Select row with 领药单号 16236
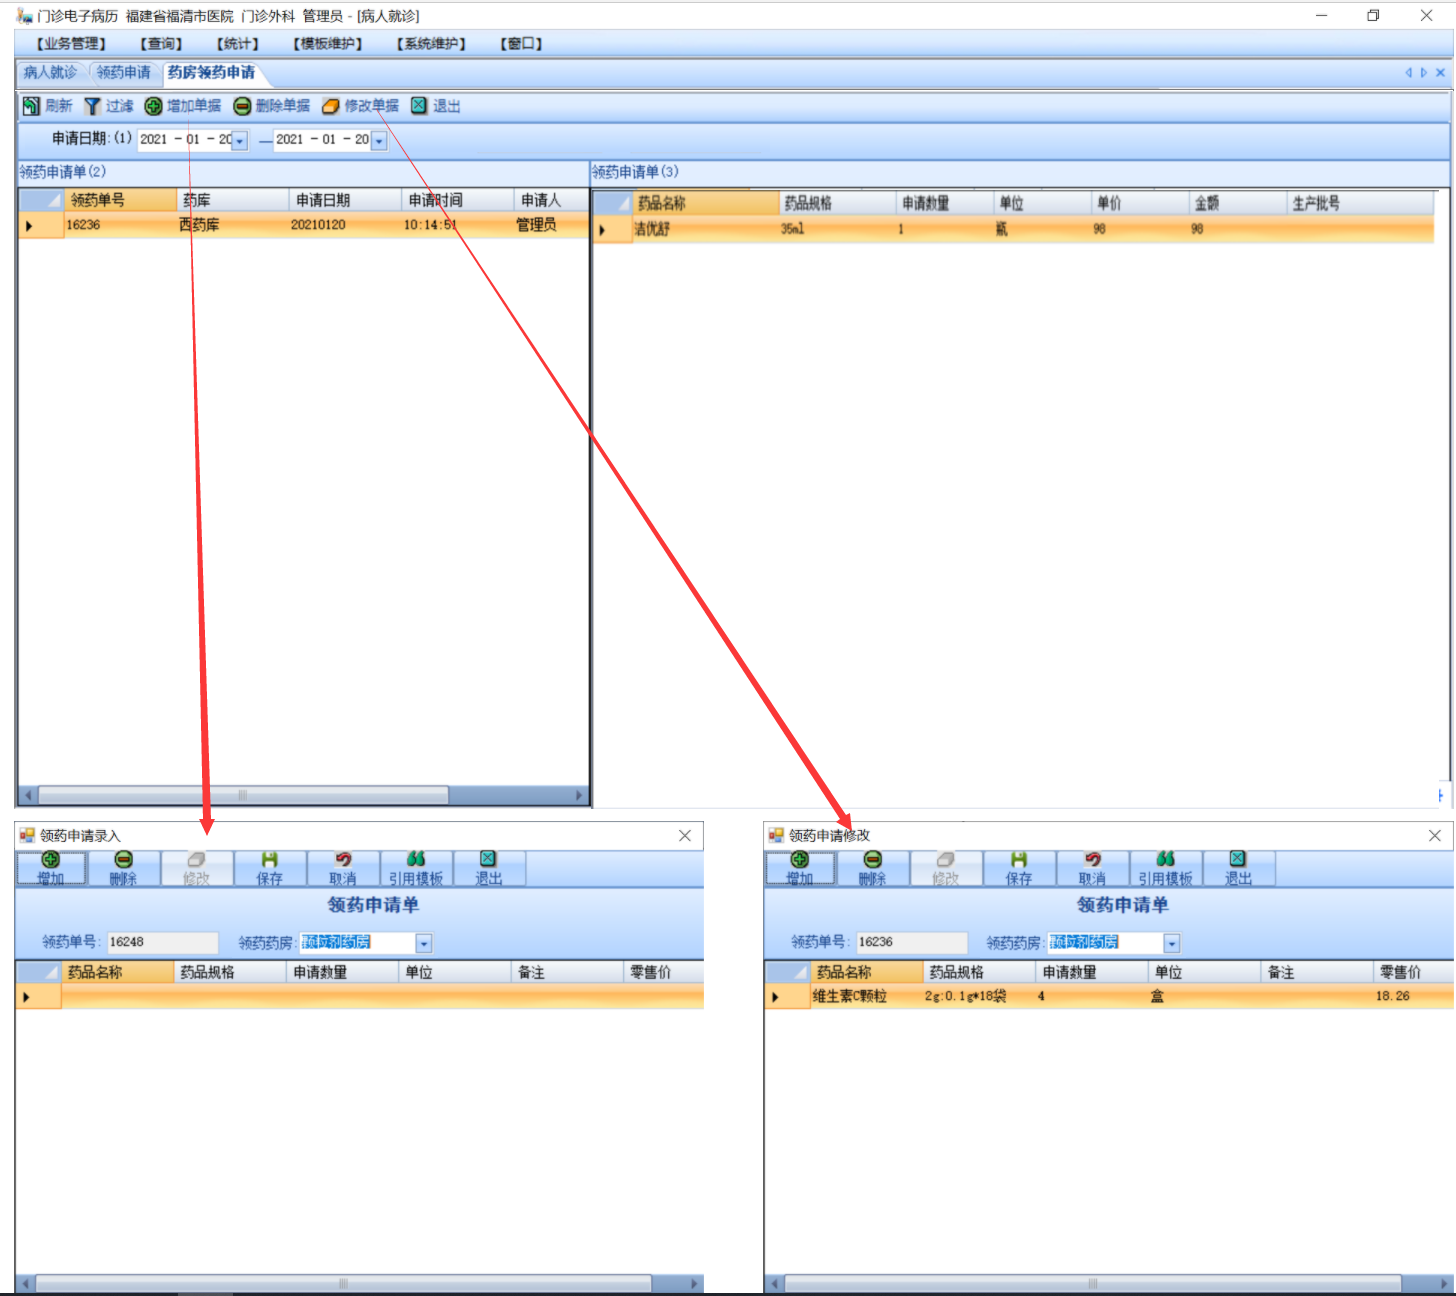 point(304,225)
